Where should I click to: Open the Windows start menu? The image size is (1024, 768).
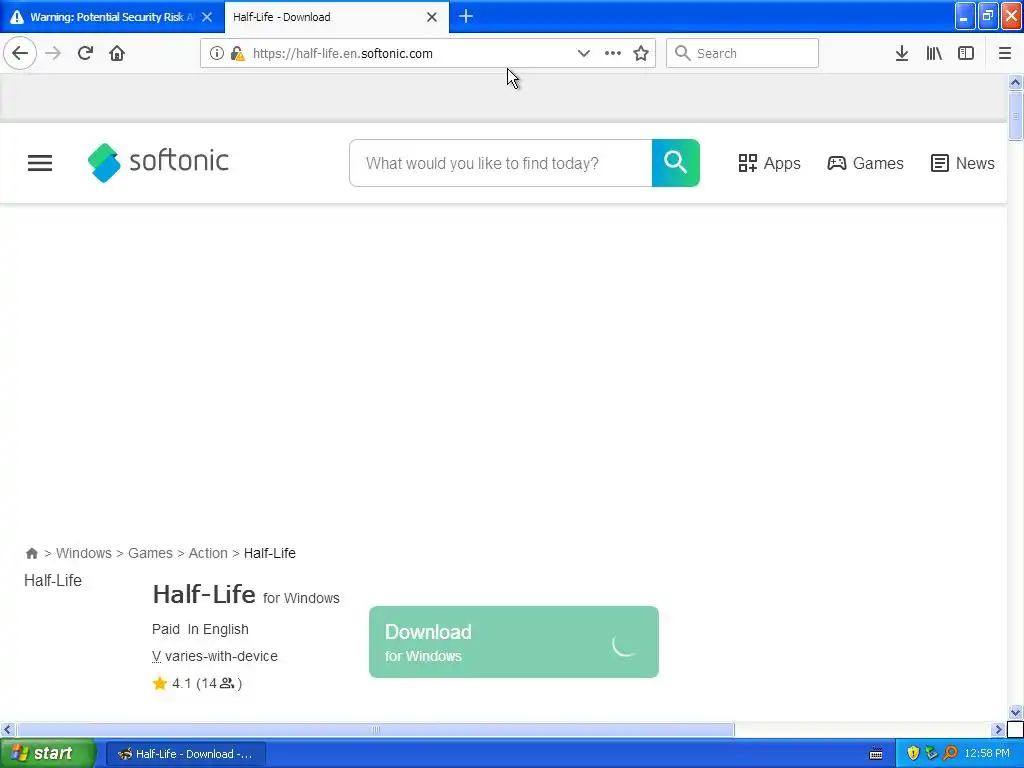point(48,754)
